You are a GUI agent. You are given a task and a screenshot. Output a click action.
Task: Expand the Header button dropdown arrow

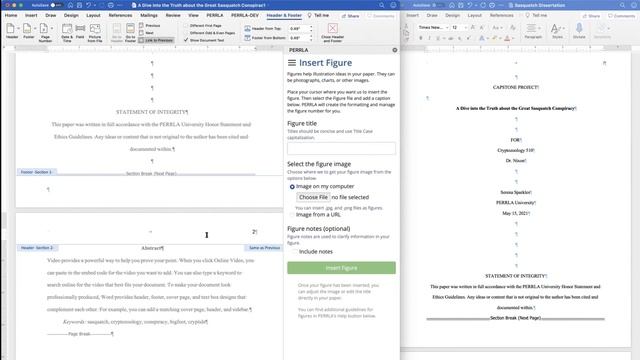18,29
